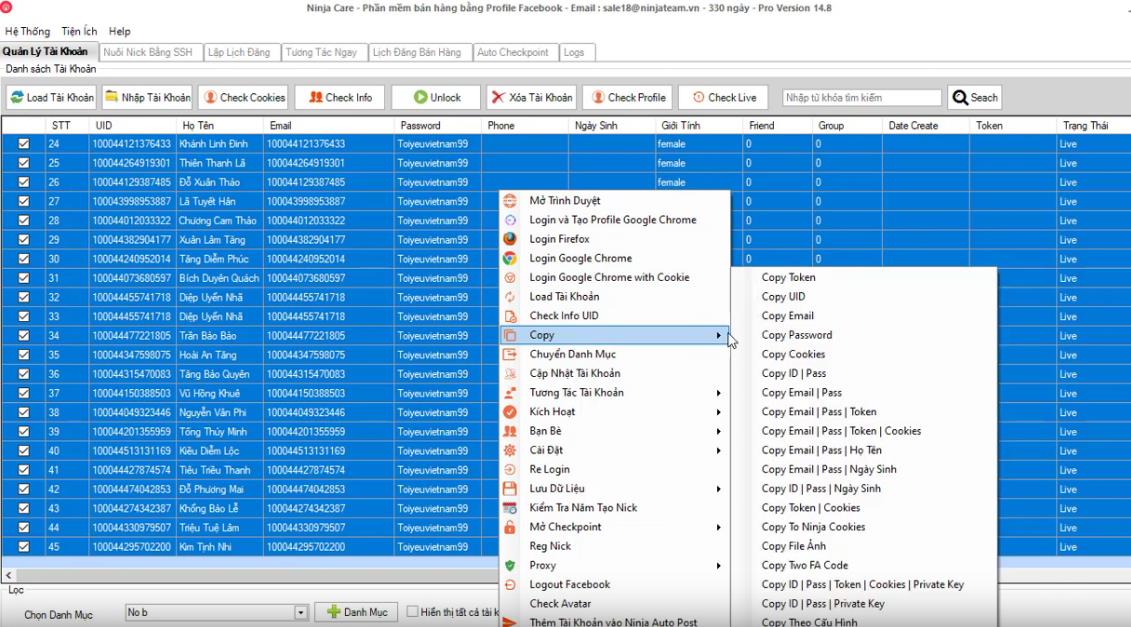1131x627 pixels.
Task: Click Nhập Tài Khoản toolbar button
Action: [147, 97]
